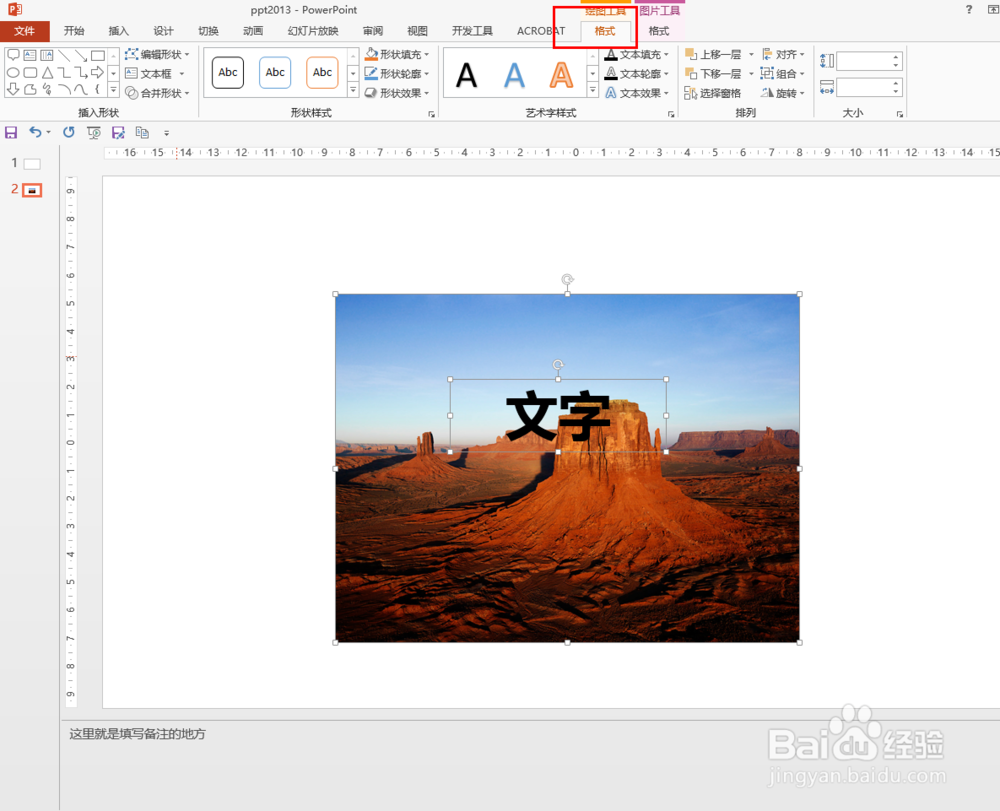1000x811 pixels.
Task: Open 艺术字样式 dialog launcher
Action: (671, 114)
